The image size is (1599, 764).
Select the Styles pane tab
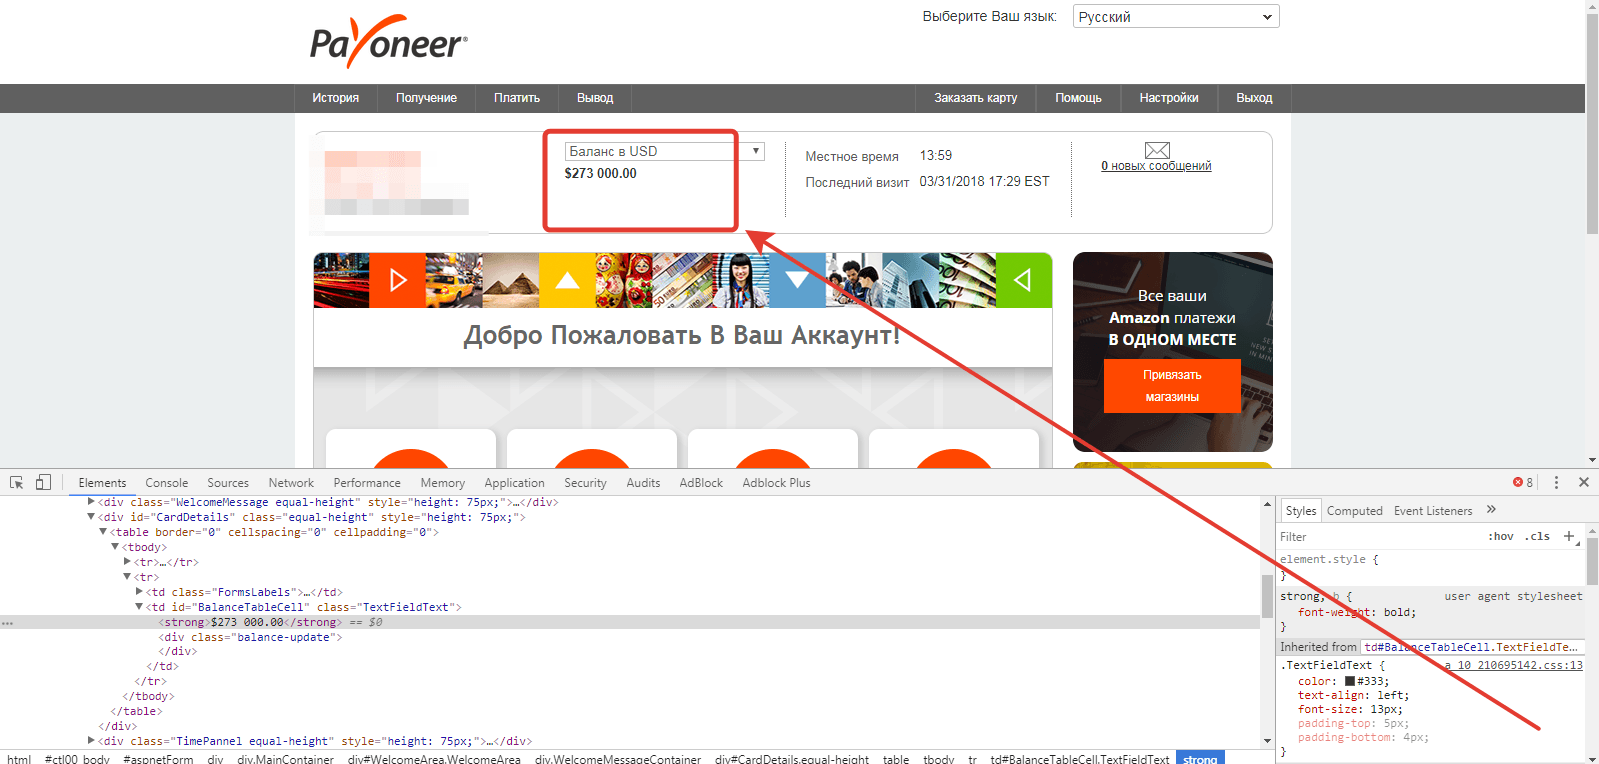(x=1301, y=510)
